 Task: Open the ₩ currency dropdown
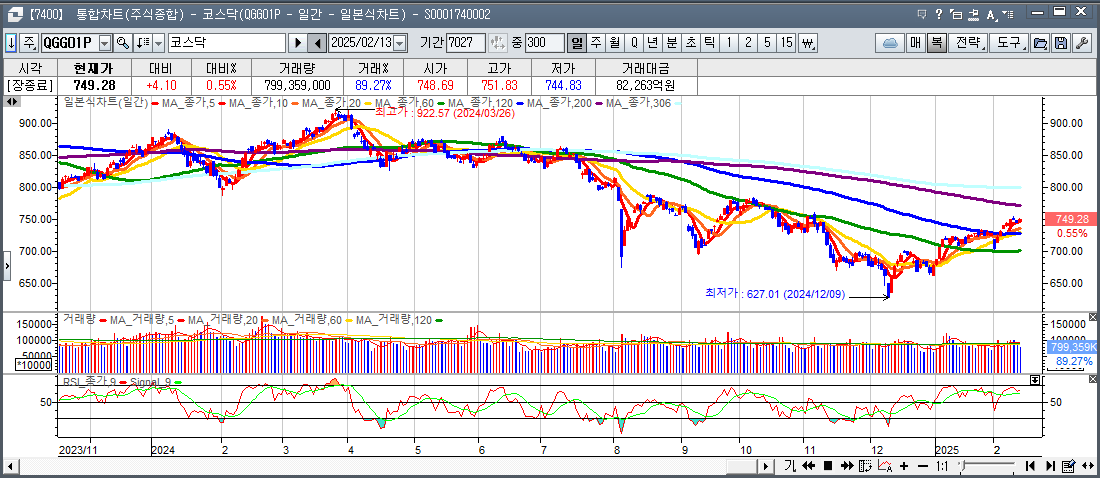pyautogui.click(x=809, y=43)
